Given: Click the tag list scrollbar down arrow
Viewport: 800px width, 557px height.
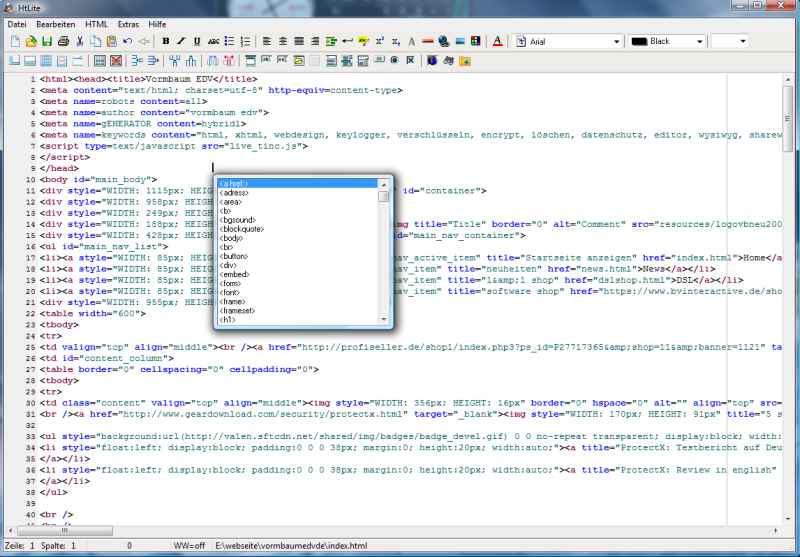Looking at the screenshot, I should point(384,319).
